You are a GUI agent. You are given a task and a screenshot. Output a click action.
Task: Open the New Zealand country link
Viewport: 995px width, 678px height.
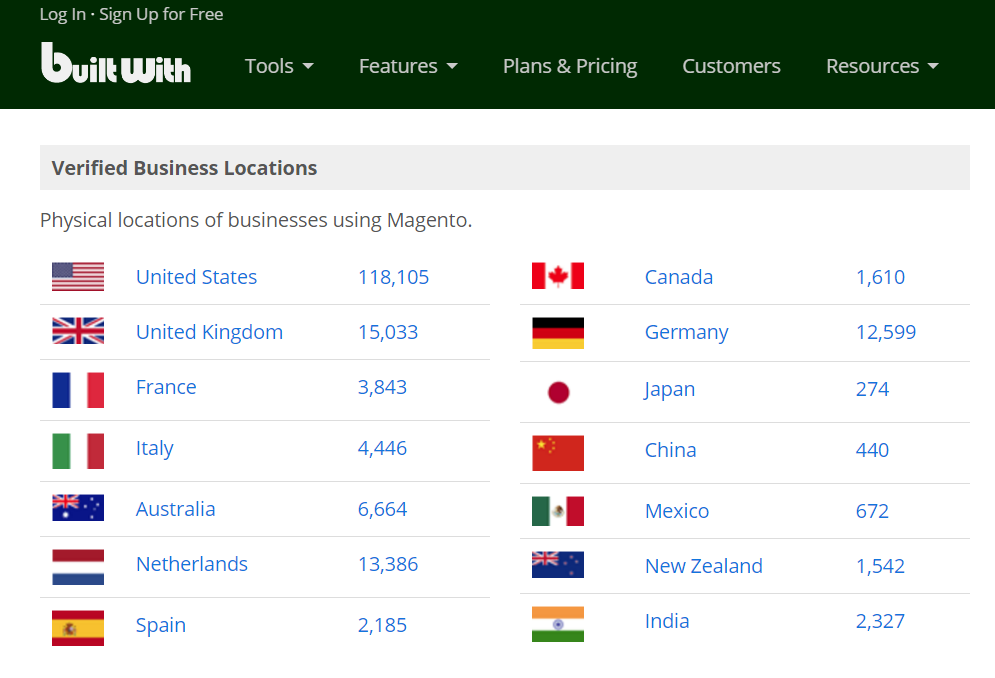point(703,566)
